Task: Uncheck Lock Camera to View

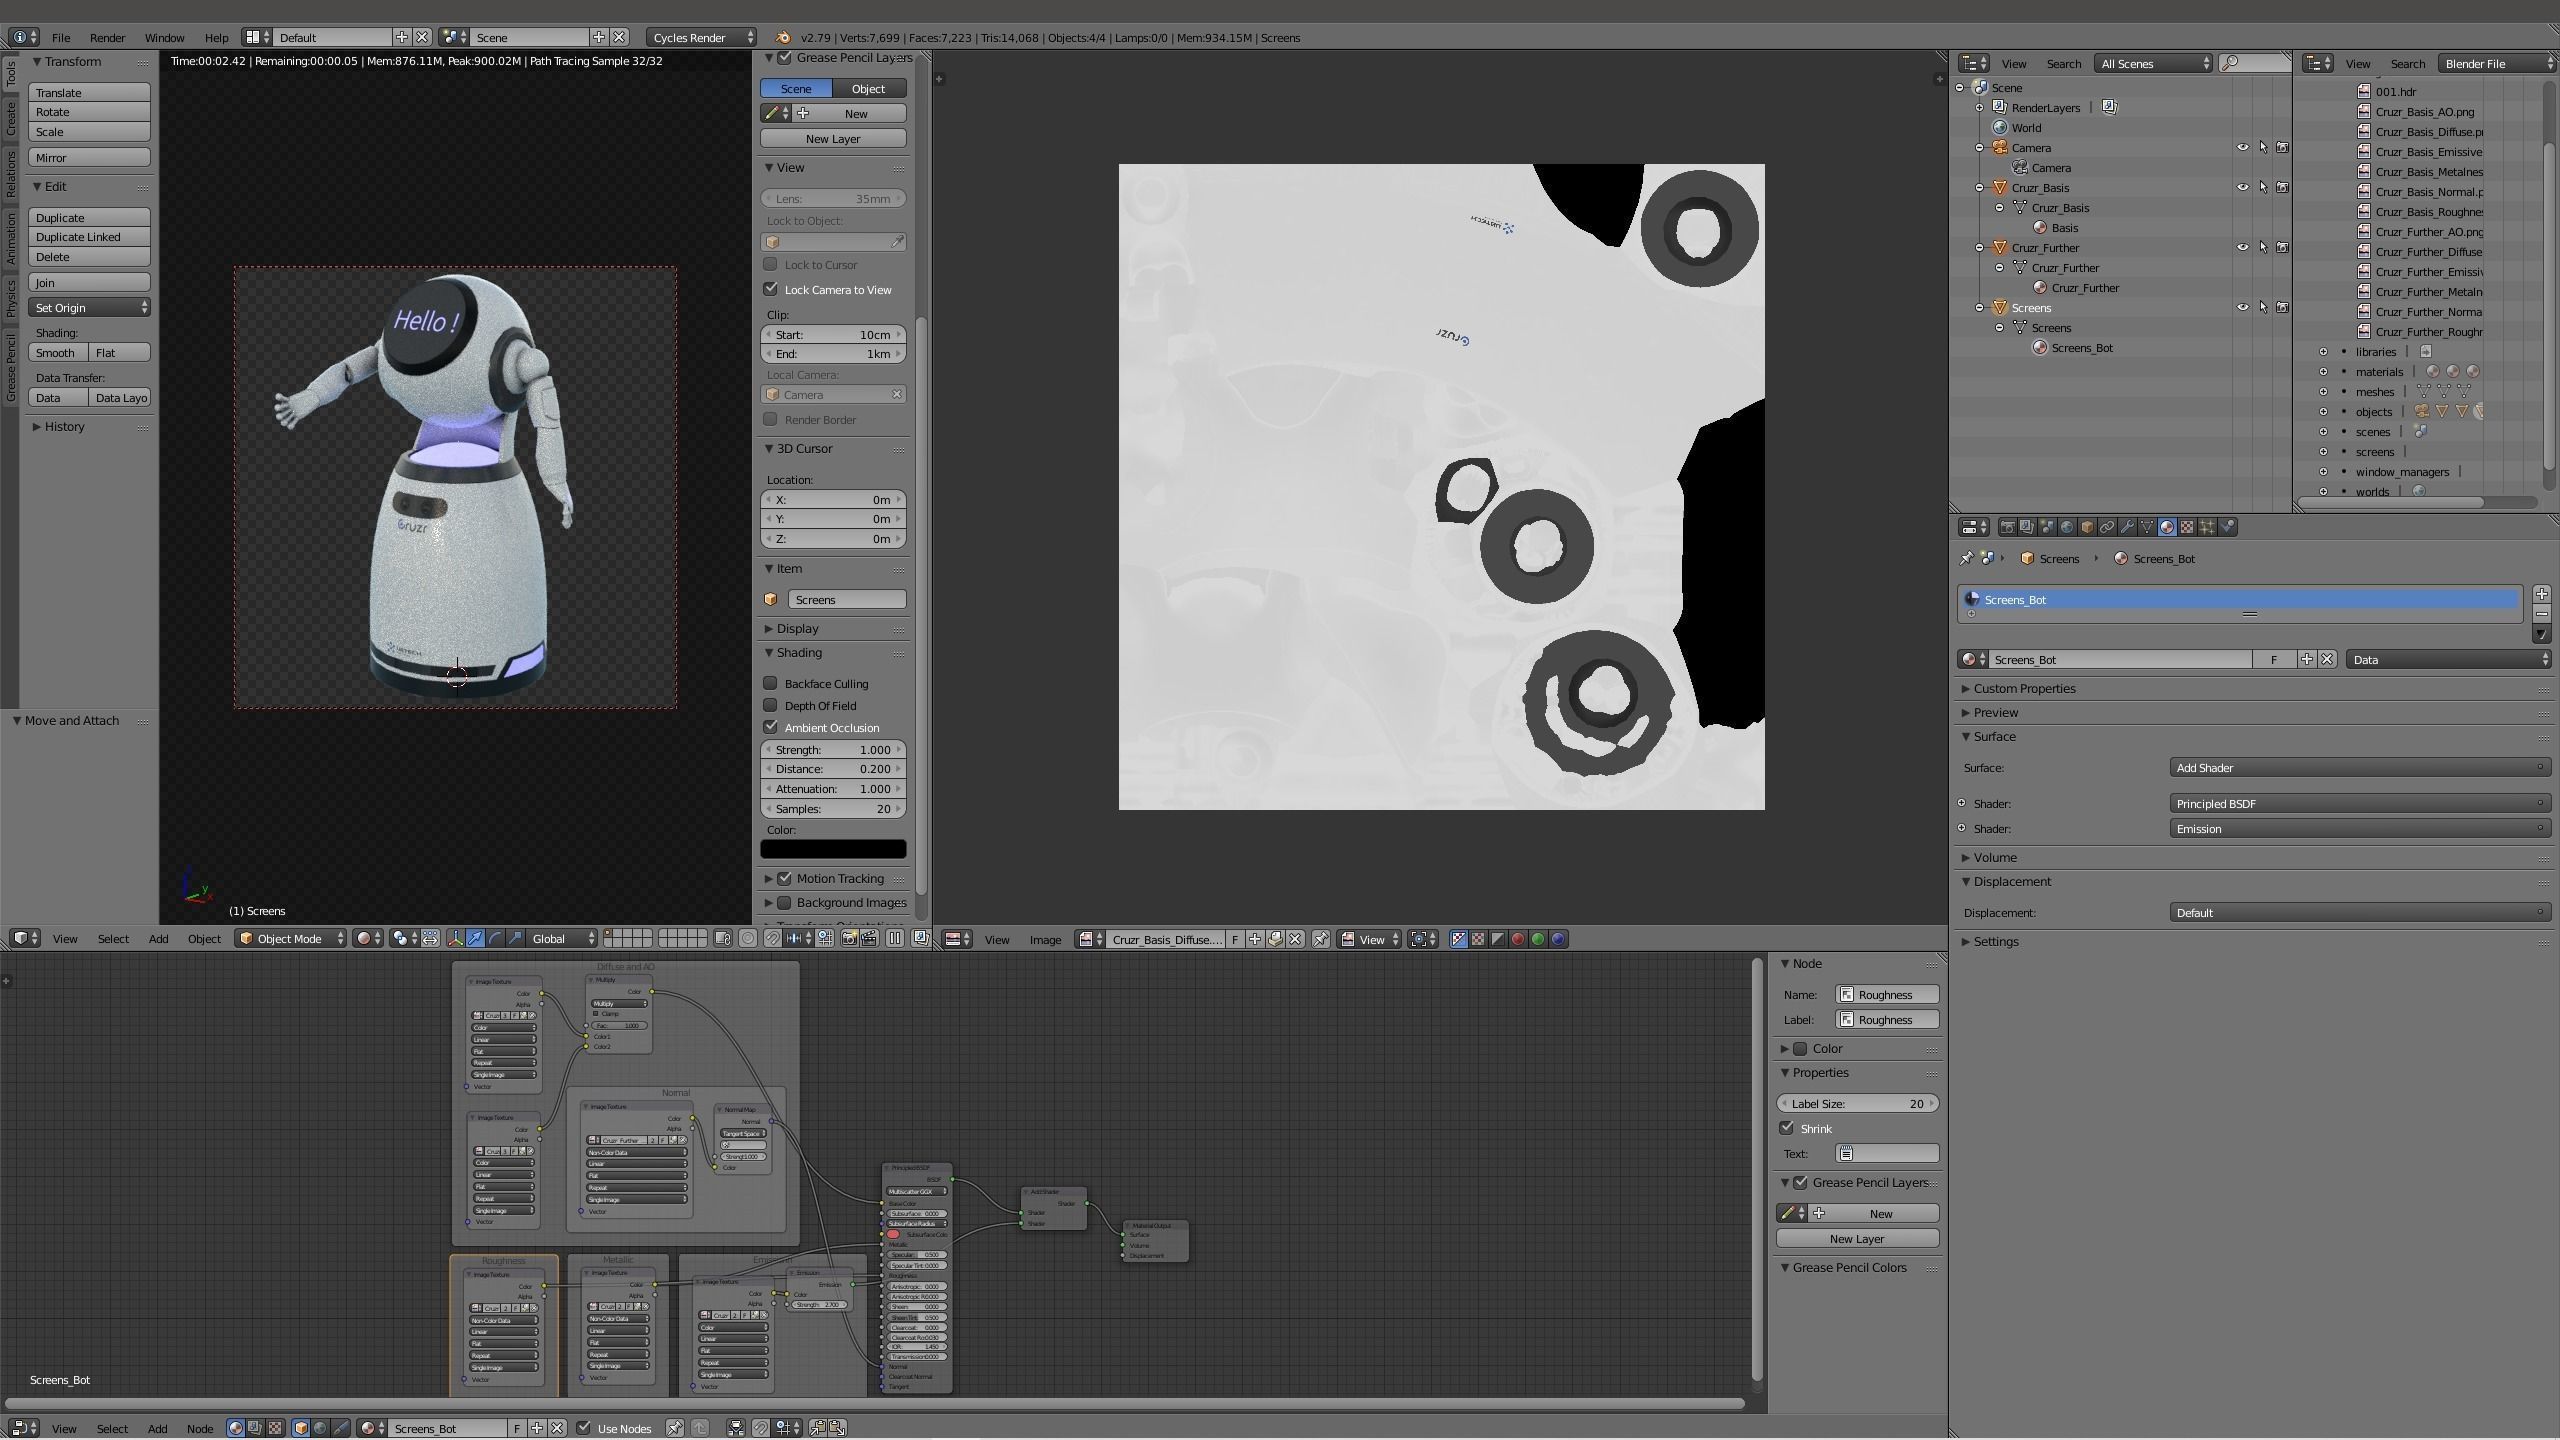Action: [x=771, y=289]
